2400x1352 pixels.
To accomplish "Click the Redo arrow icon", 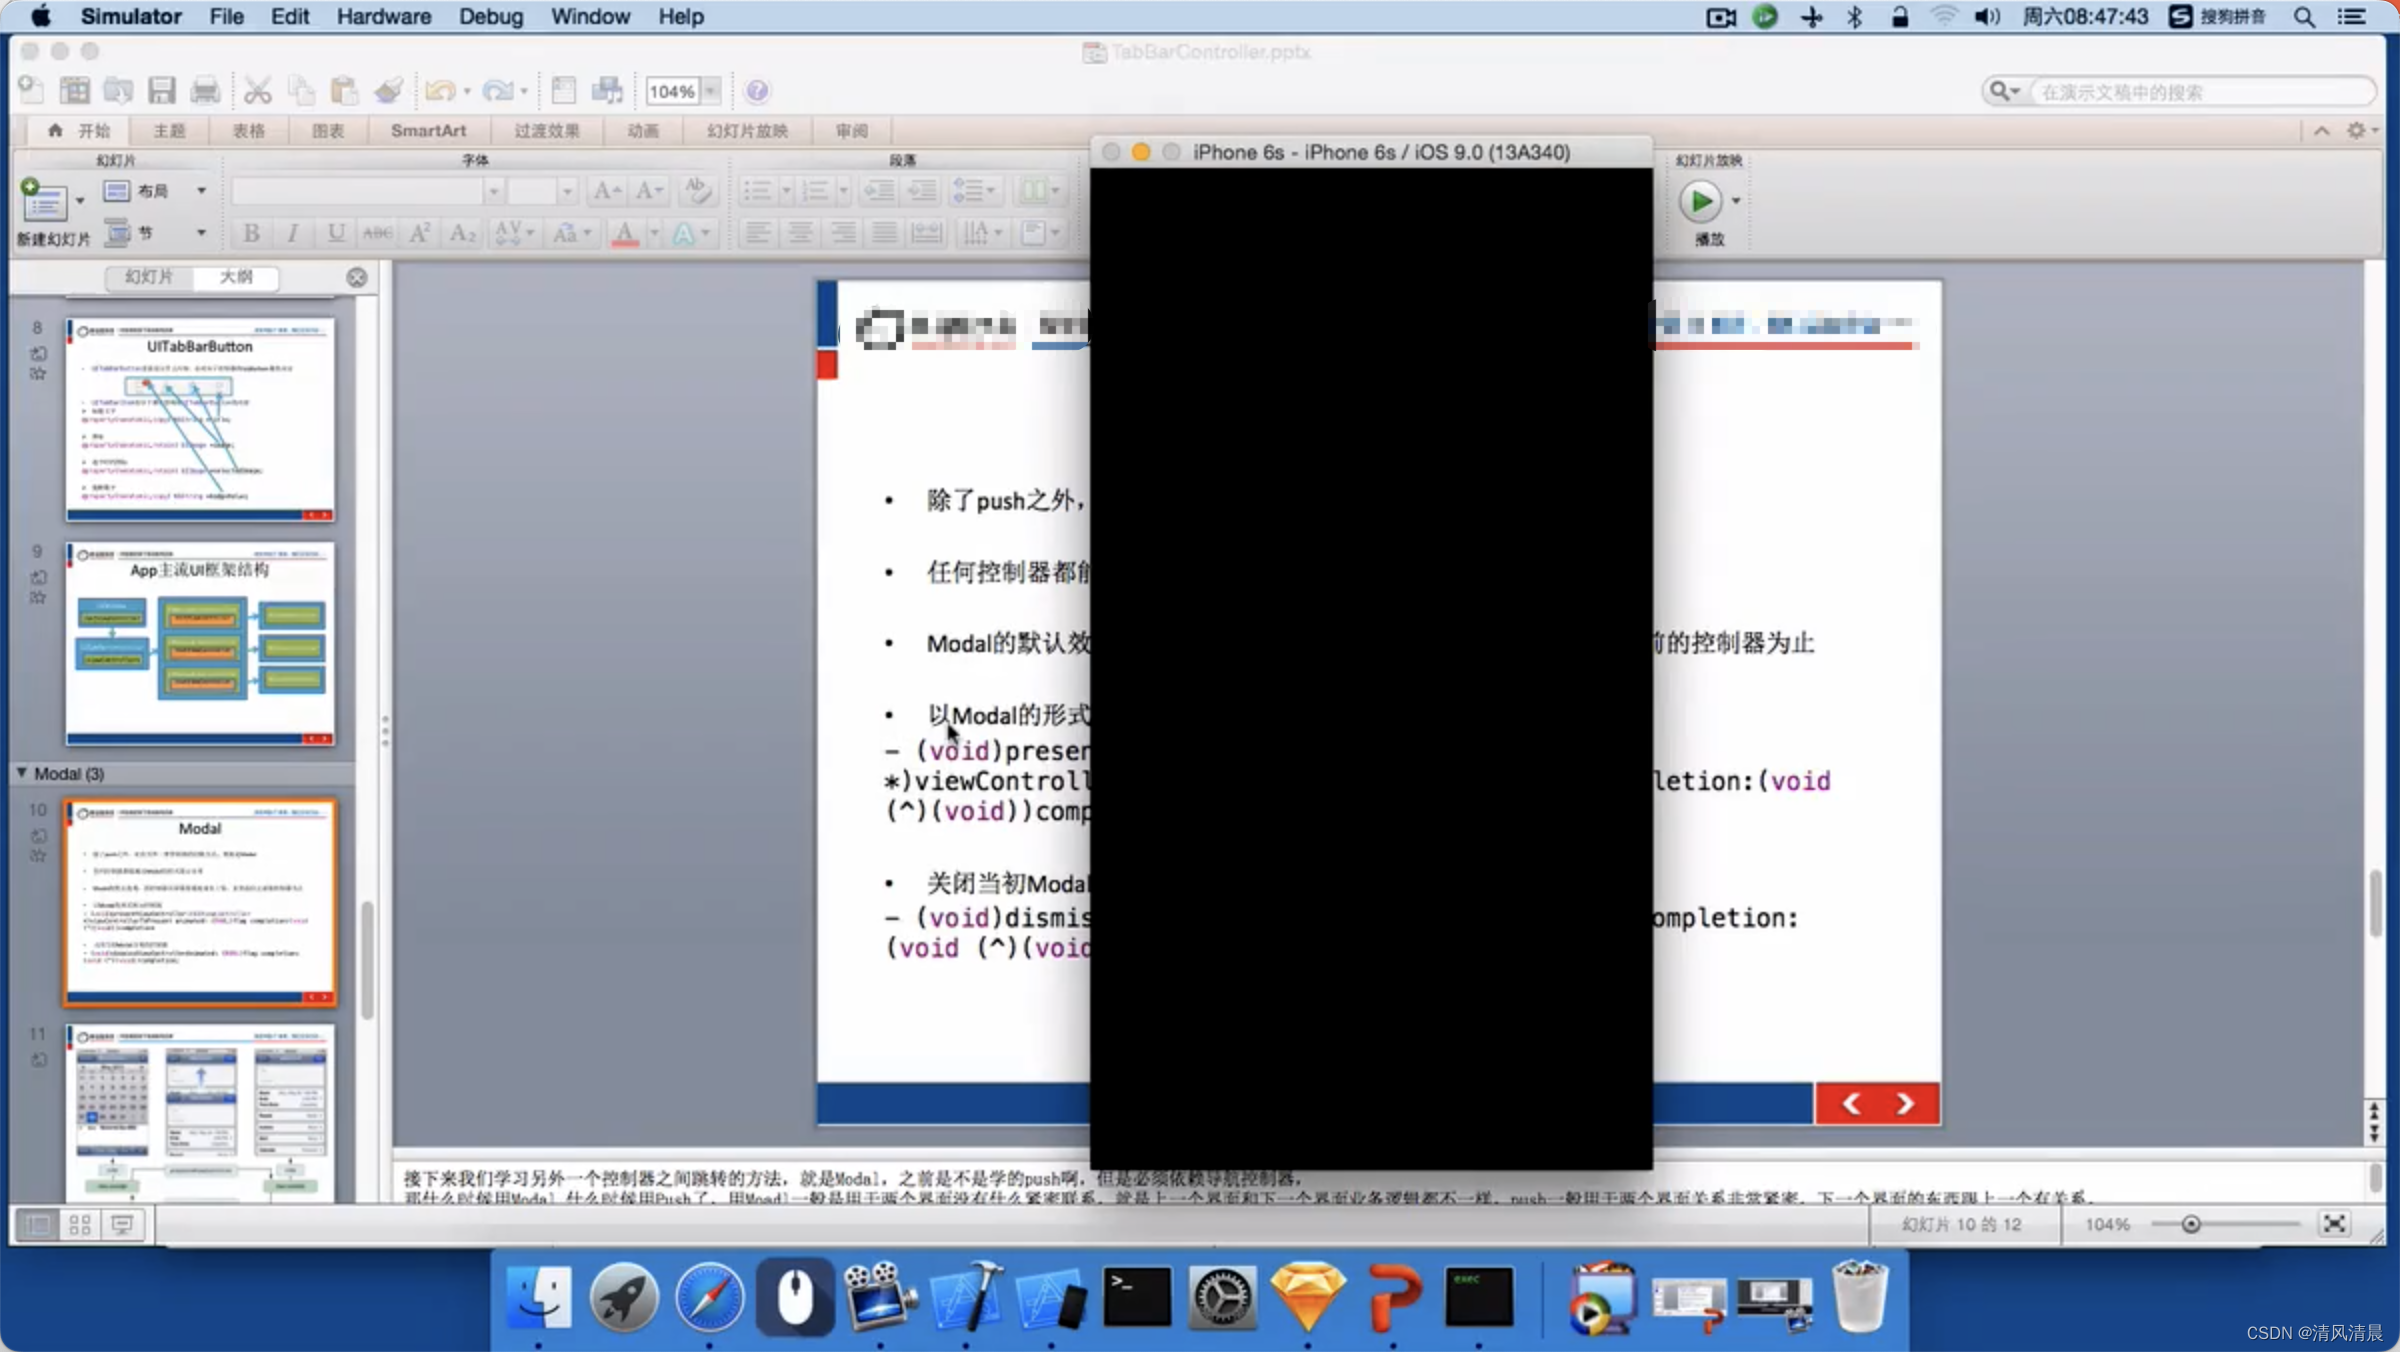I will [497, 91].
